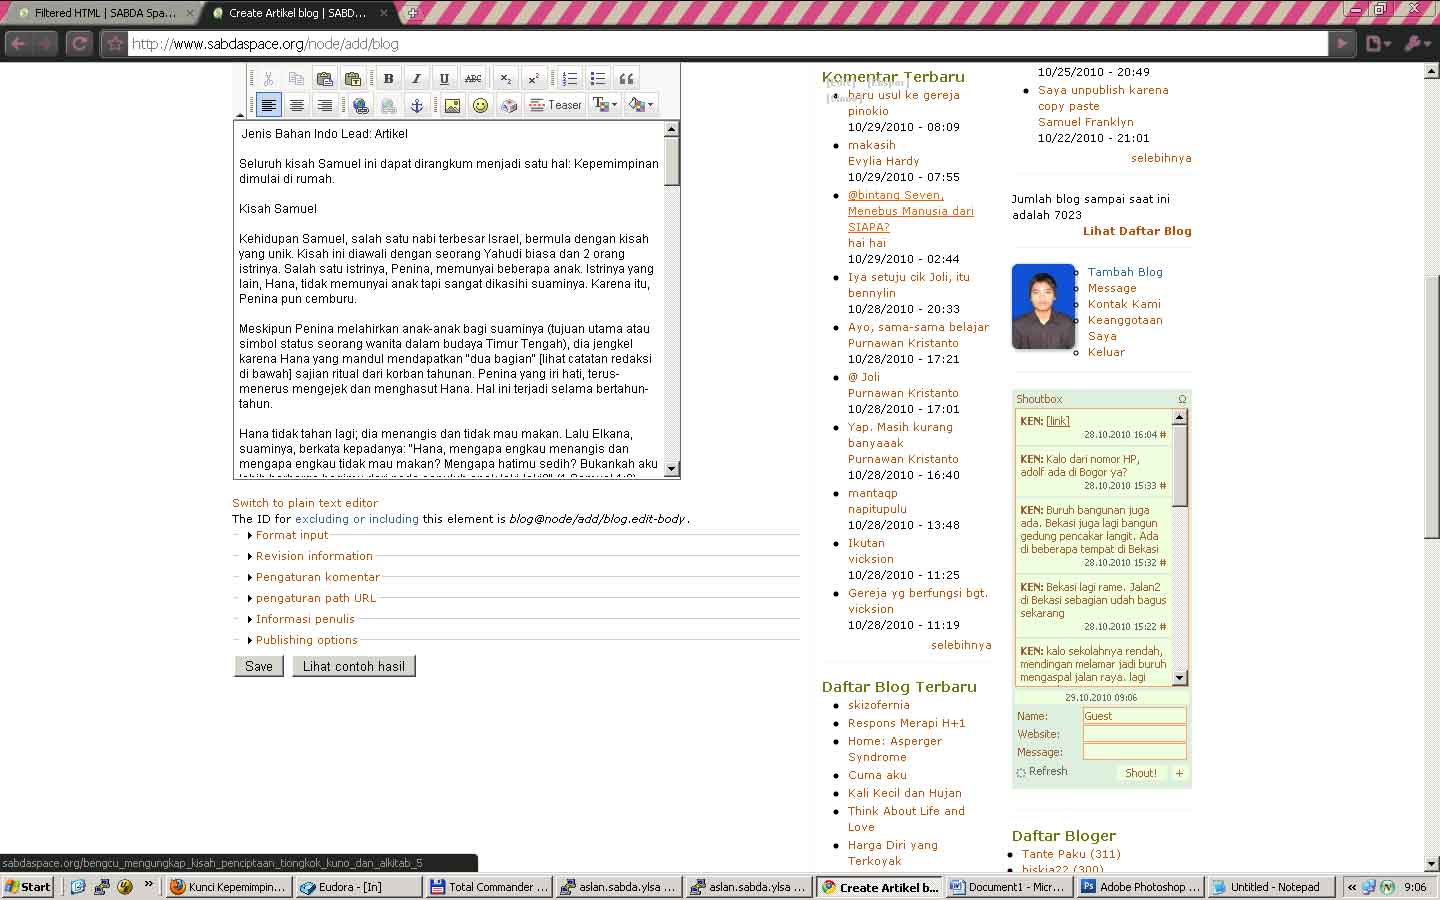Insert an anchor using the anchor icon
Screen dimensions: 1440x900
pyautogui.click(x=417, y=105)
